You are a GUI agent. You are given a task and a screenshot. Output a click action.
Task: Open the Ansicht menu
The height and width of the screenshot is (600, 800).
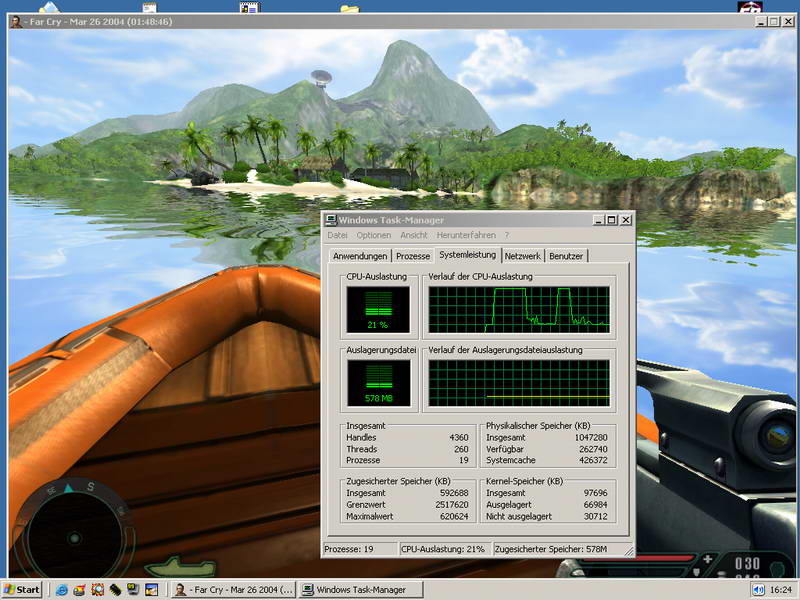click(x=414, y=235)
